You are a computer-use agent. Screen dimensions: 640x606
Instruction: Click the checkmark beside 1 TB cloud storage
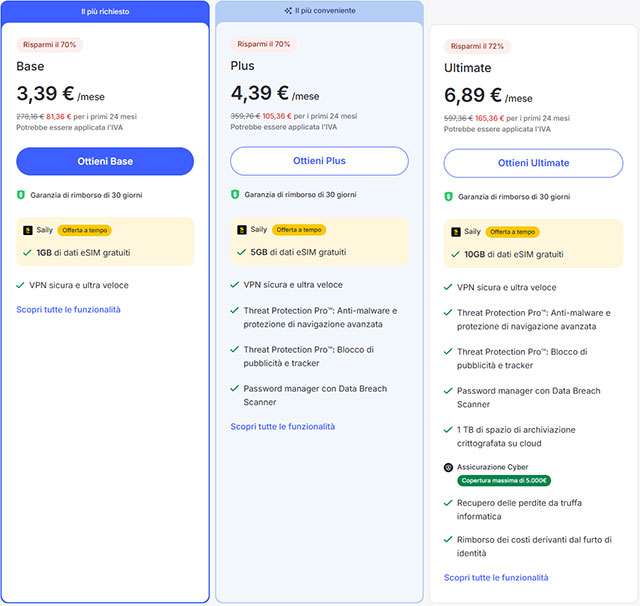[x=448, y=429]
